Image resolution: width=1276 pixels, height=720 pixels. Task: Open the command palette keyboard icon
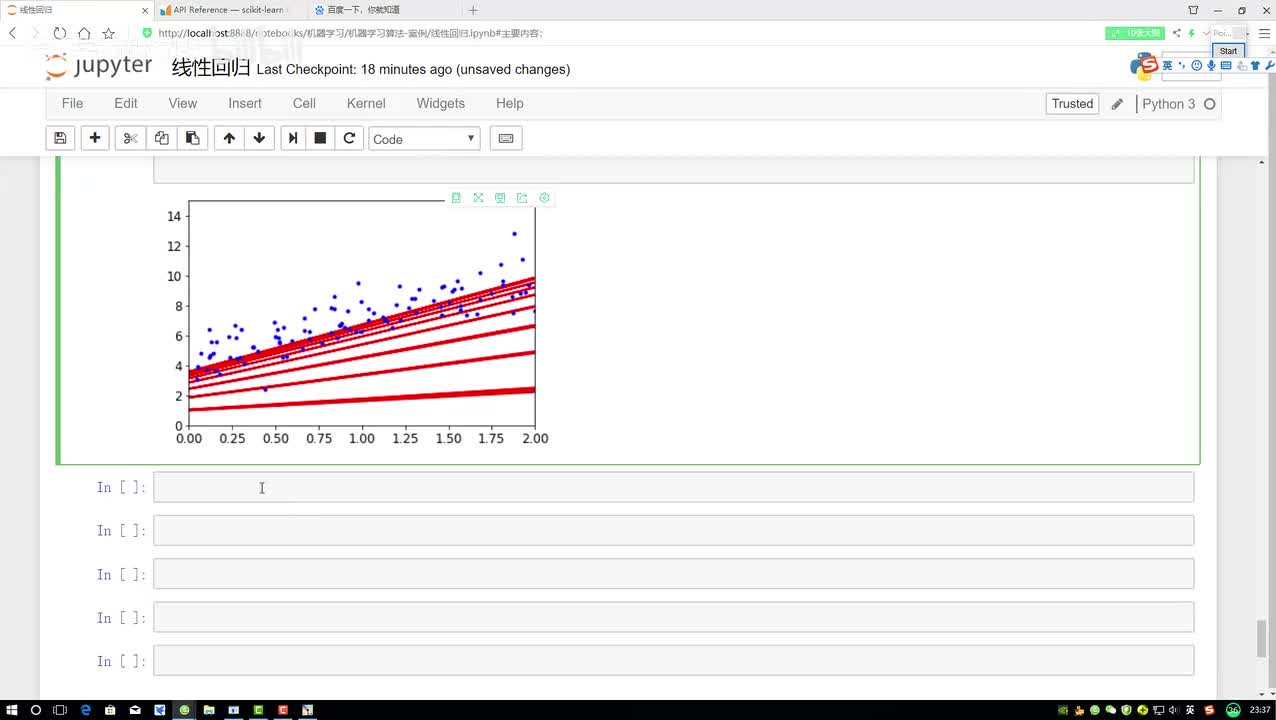pyautogui.click(x=506, y=138)
